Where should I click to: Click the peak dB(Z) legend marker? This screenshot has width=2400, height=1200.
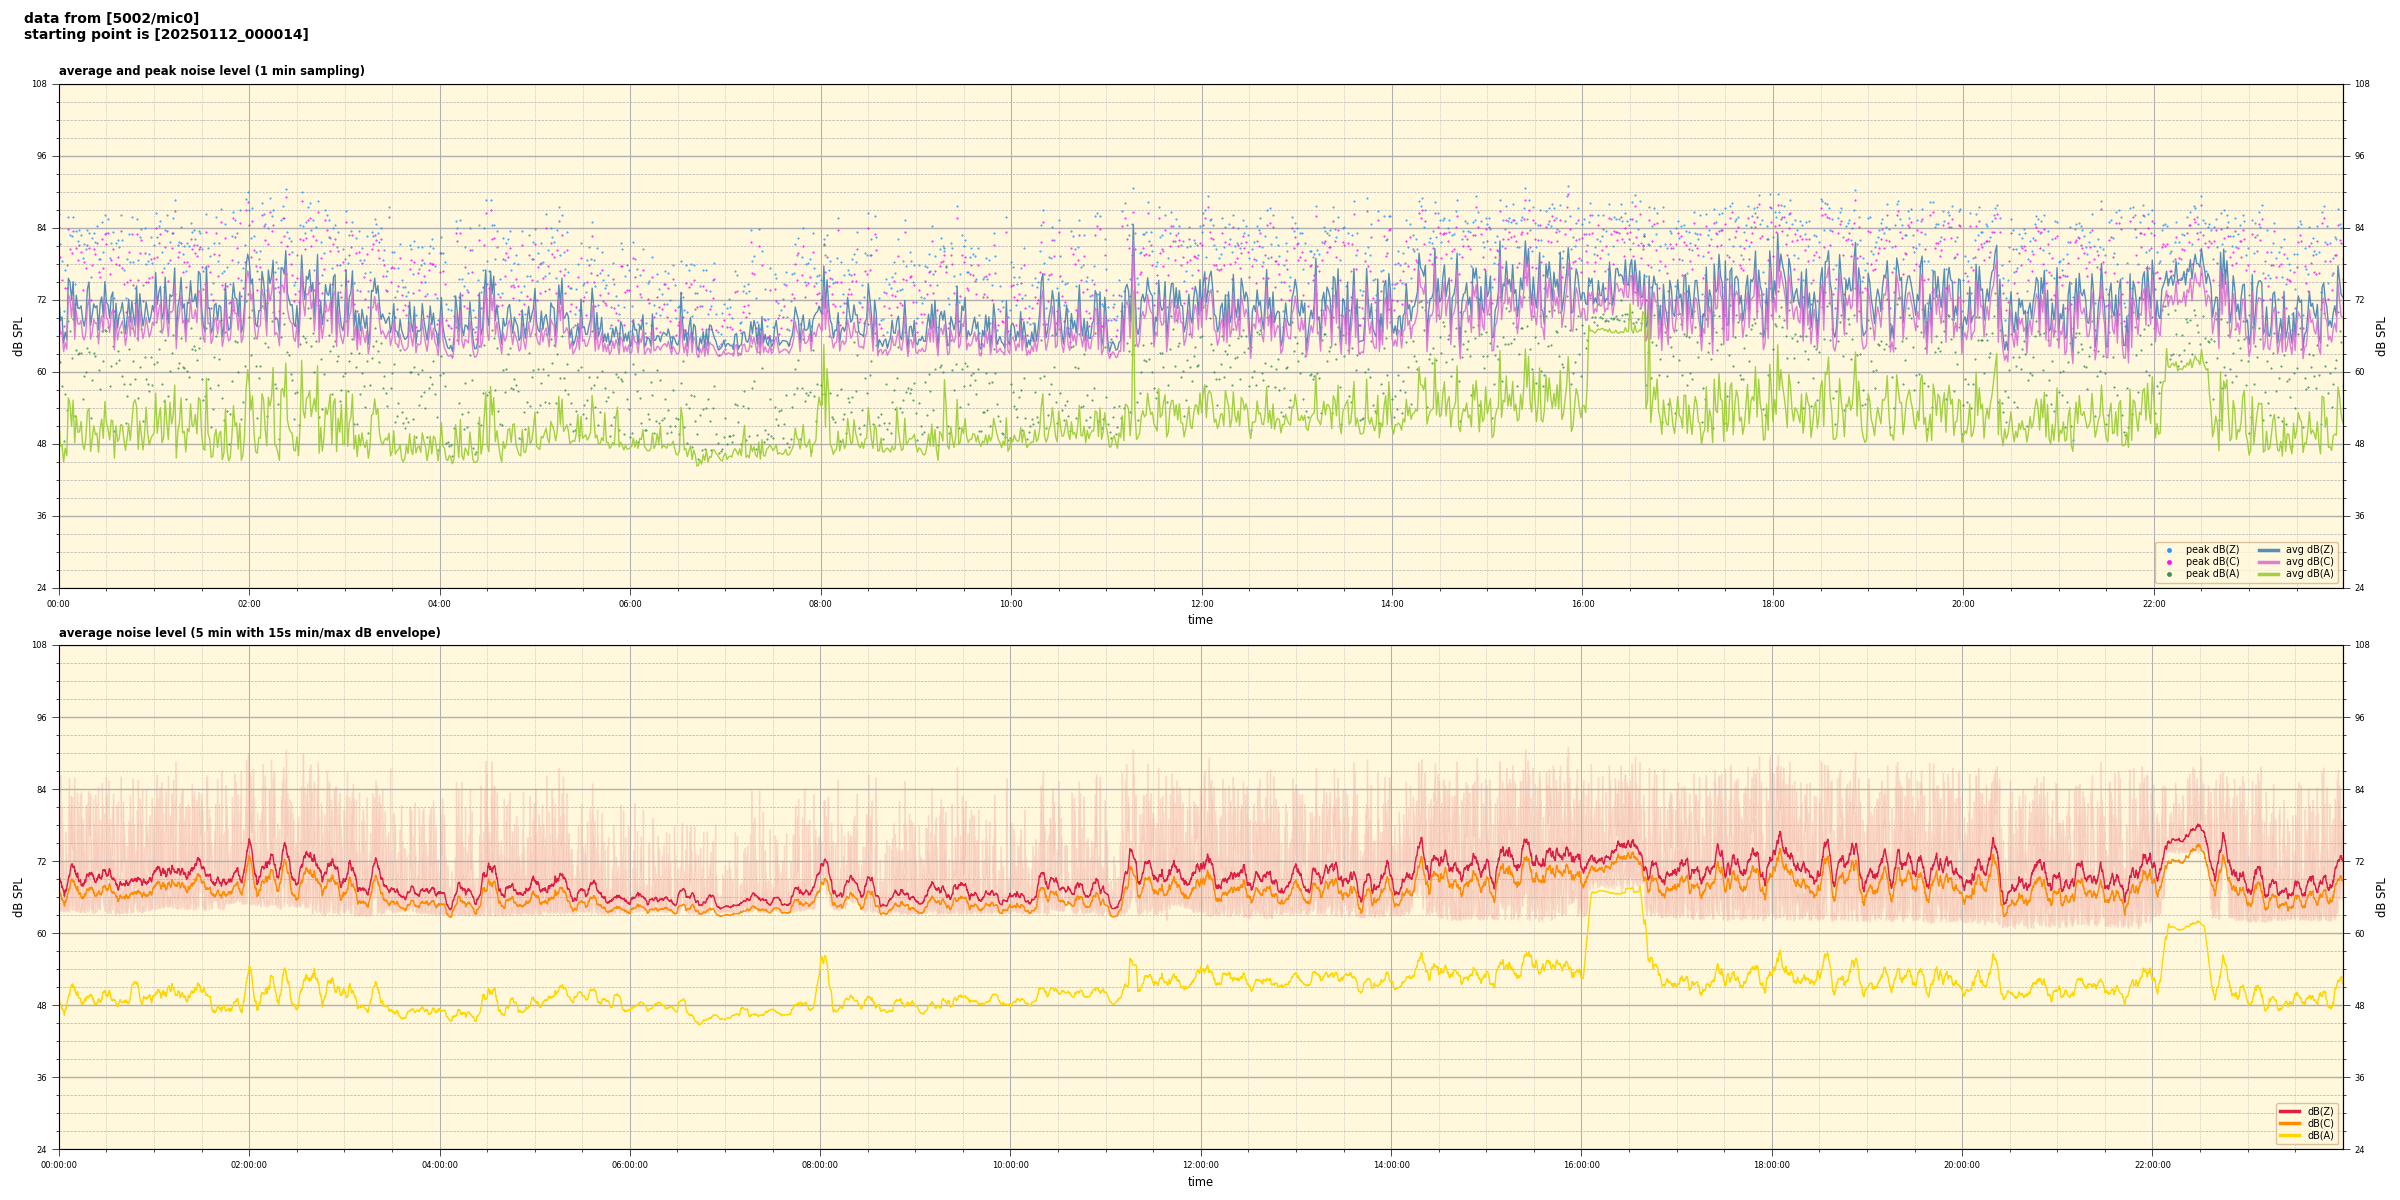[2169, 550]
